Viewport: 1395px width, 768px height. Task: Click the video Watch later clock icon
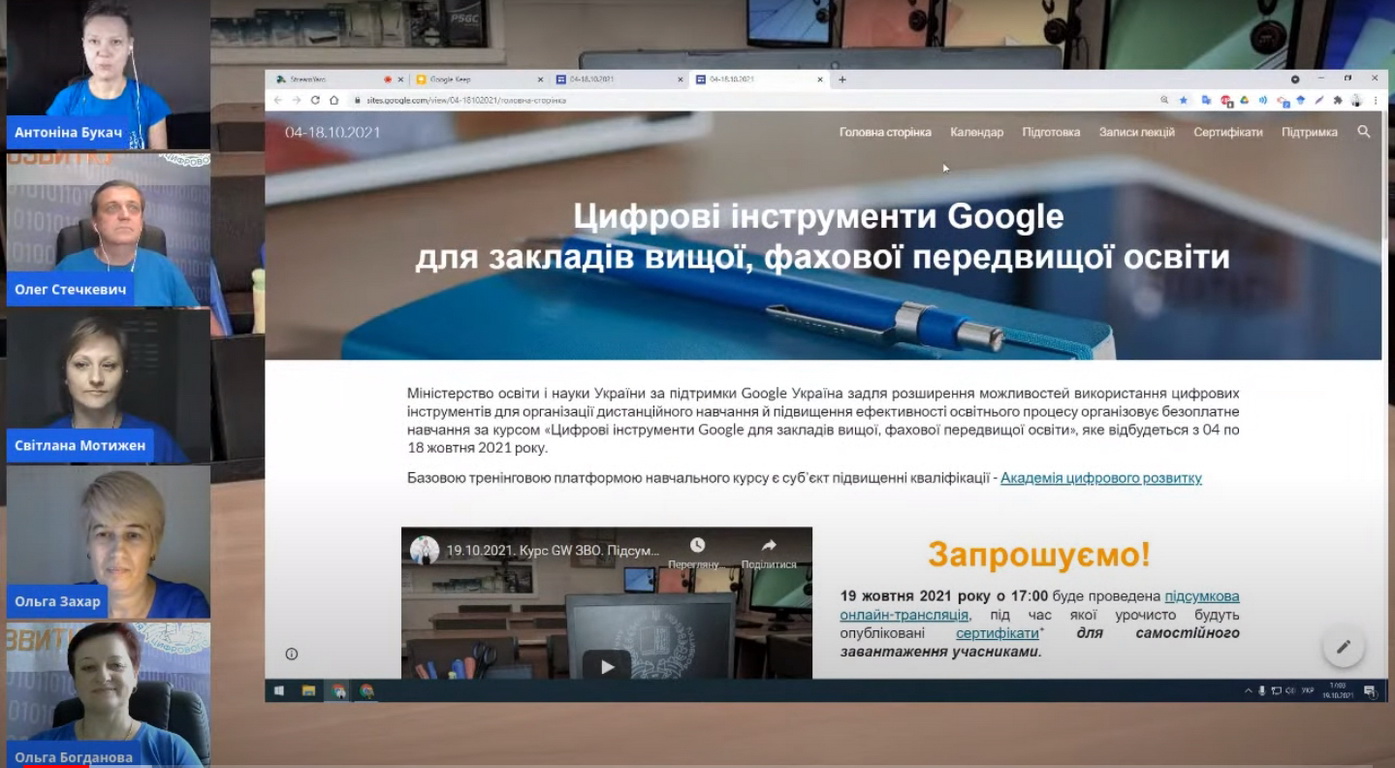[697, 545]
